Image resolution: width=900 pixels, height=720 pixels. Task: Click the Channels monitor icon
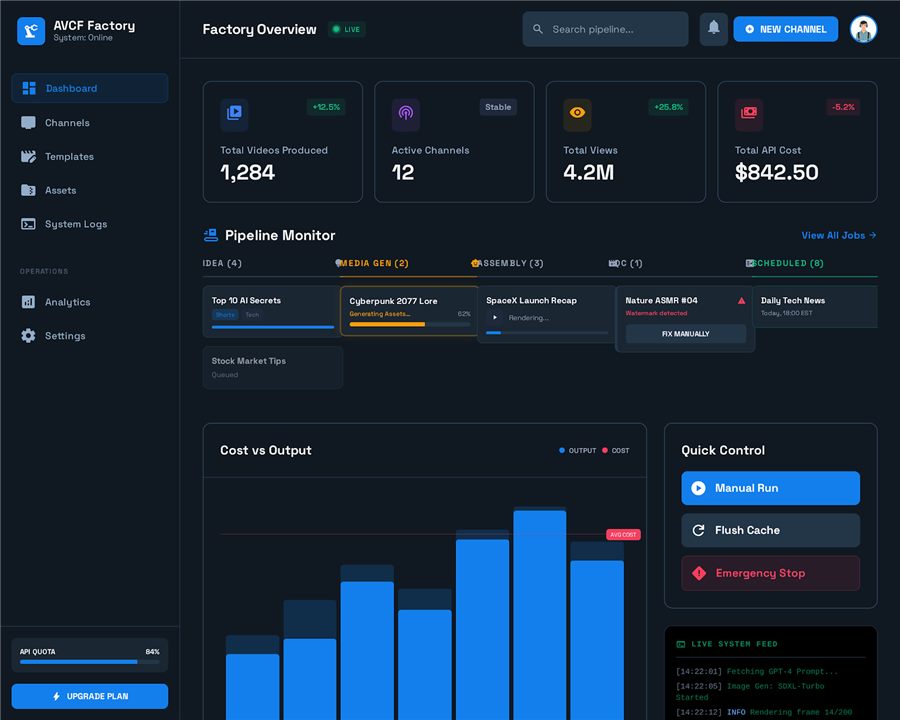click(28, 123)
